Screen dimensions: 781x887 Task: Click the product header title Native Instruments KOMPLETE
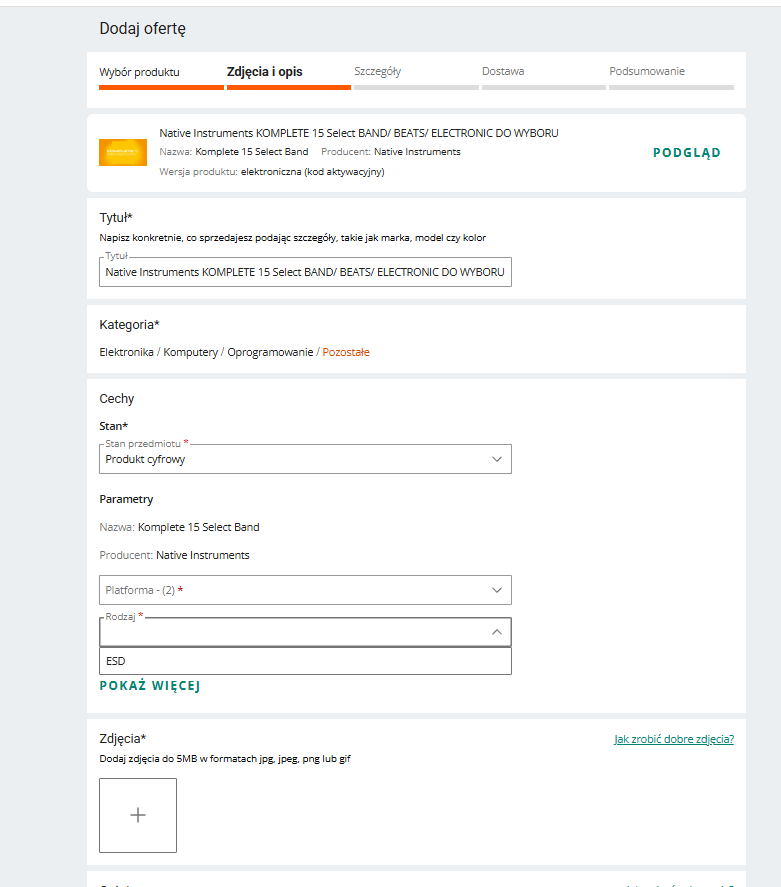pos(359,133)
